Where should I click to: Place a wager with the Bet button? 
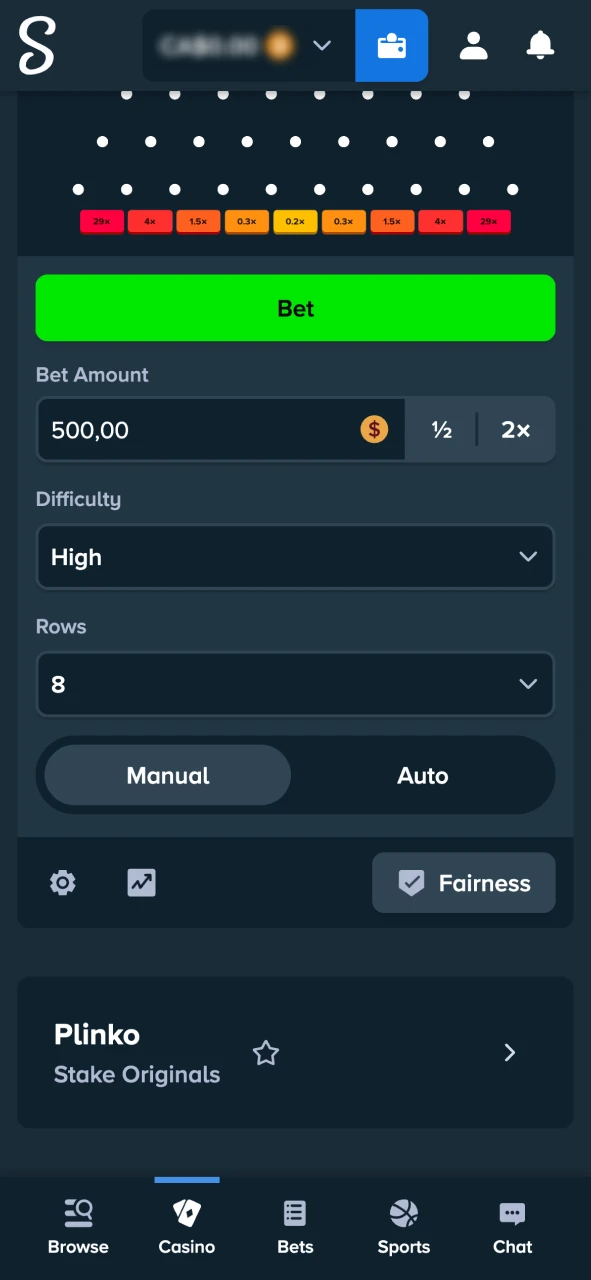click(x=295, y=308)
